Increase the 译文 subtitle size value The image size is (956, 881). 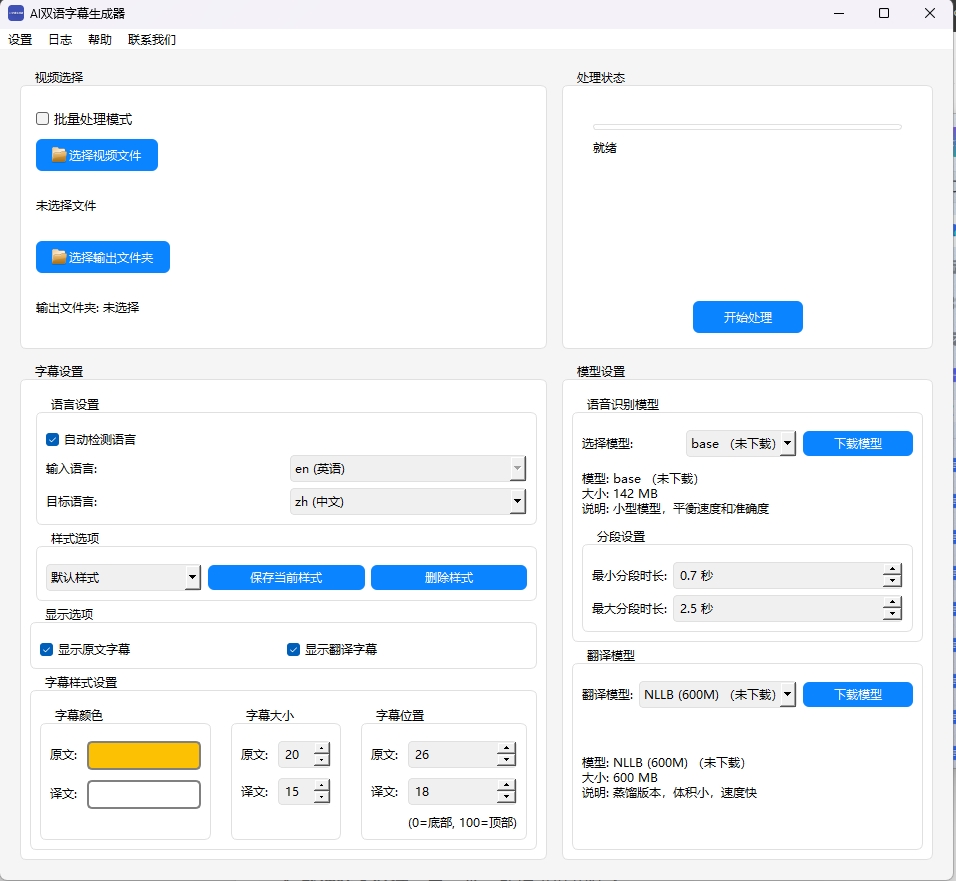pos(321,785)
